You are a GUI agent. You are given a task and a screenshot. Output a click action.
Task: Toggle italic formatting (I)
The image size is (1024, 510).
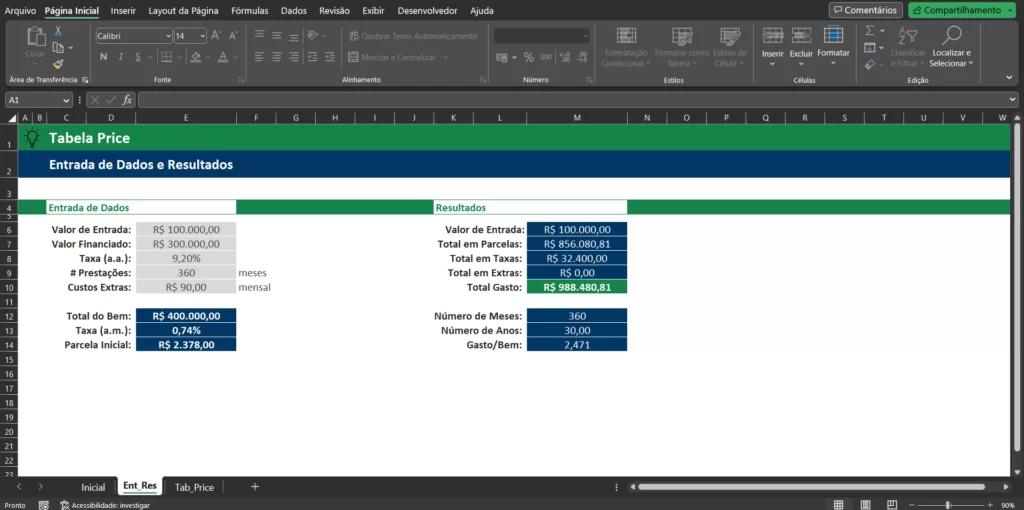click(x=119, y=57)
